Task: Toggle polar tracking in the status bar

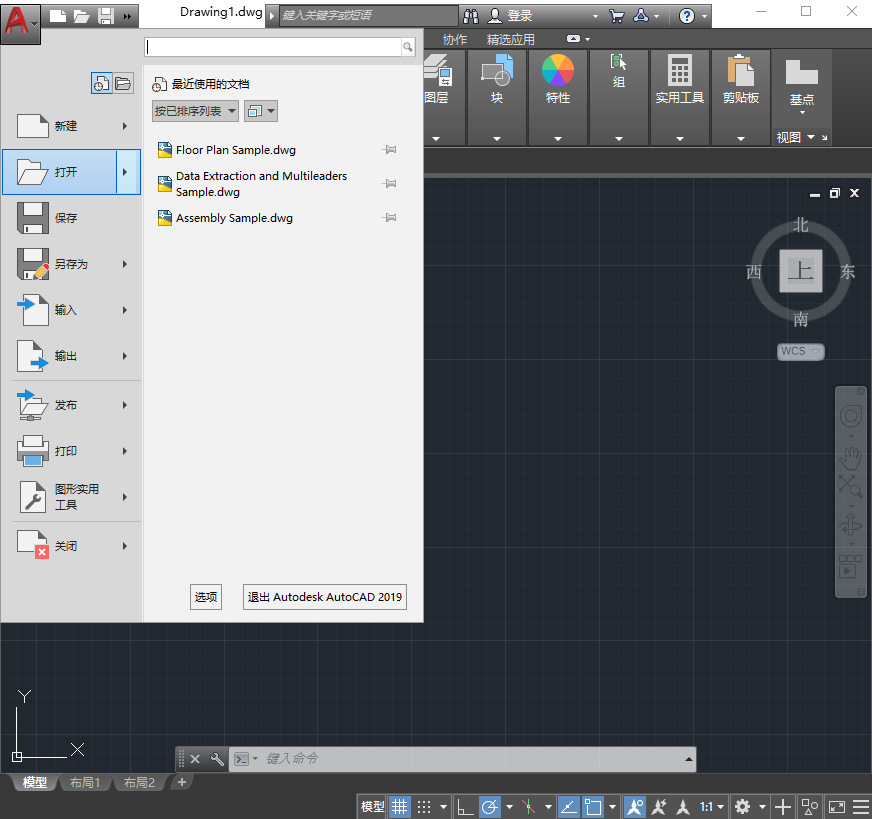Action: click(x=490, y=806)
